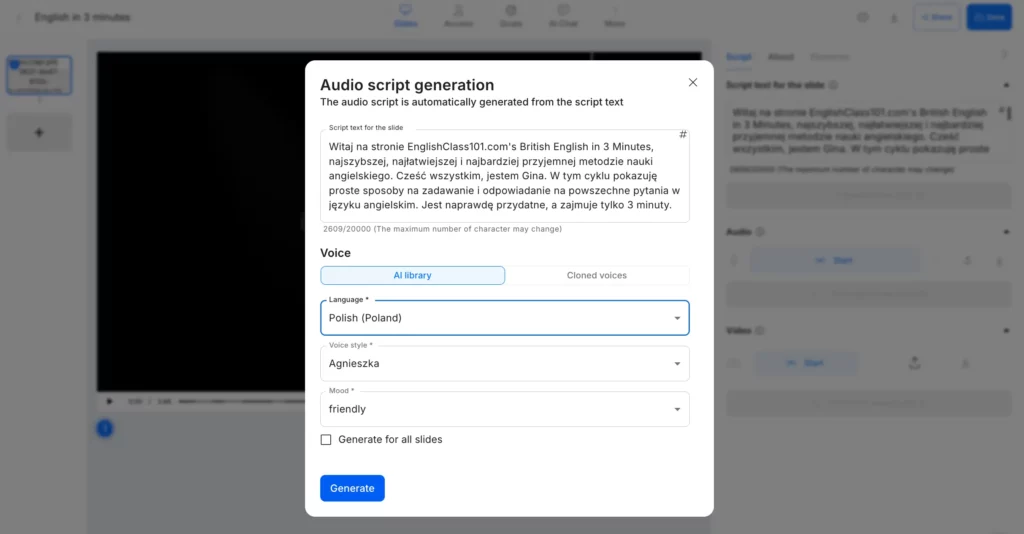Close the Audio script generation dialog
Image resolution: width=1024 pixels, height=534 pixels.
click(693, 83)
